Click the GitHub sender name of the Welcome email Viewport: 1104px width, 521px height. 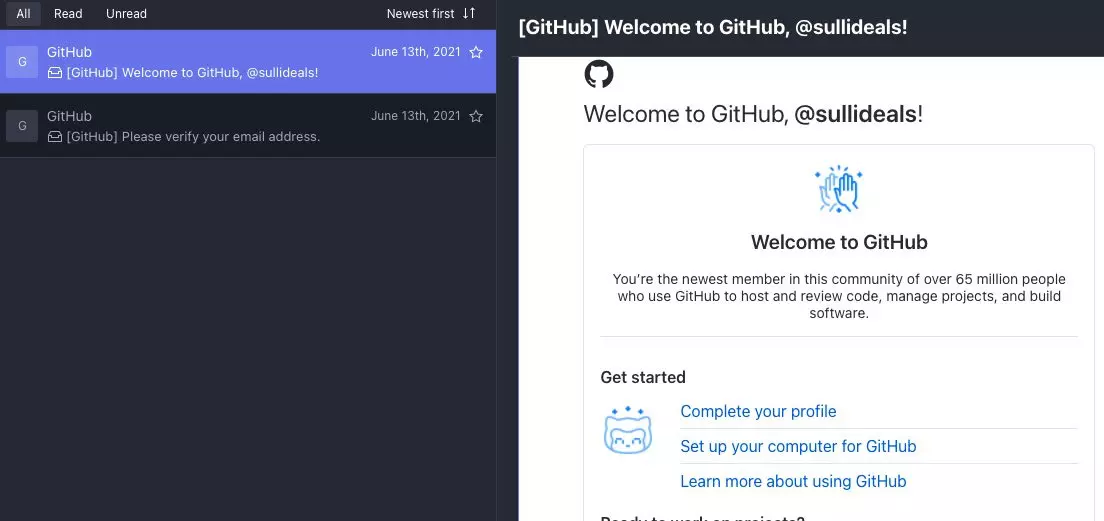click(x=69, y=52)
